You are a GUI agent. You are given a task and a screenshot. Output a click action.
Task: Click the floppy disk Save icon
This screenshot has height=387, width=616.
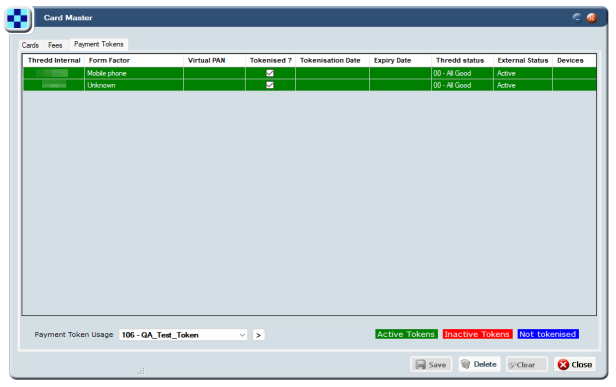click(421, 365)
